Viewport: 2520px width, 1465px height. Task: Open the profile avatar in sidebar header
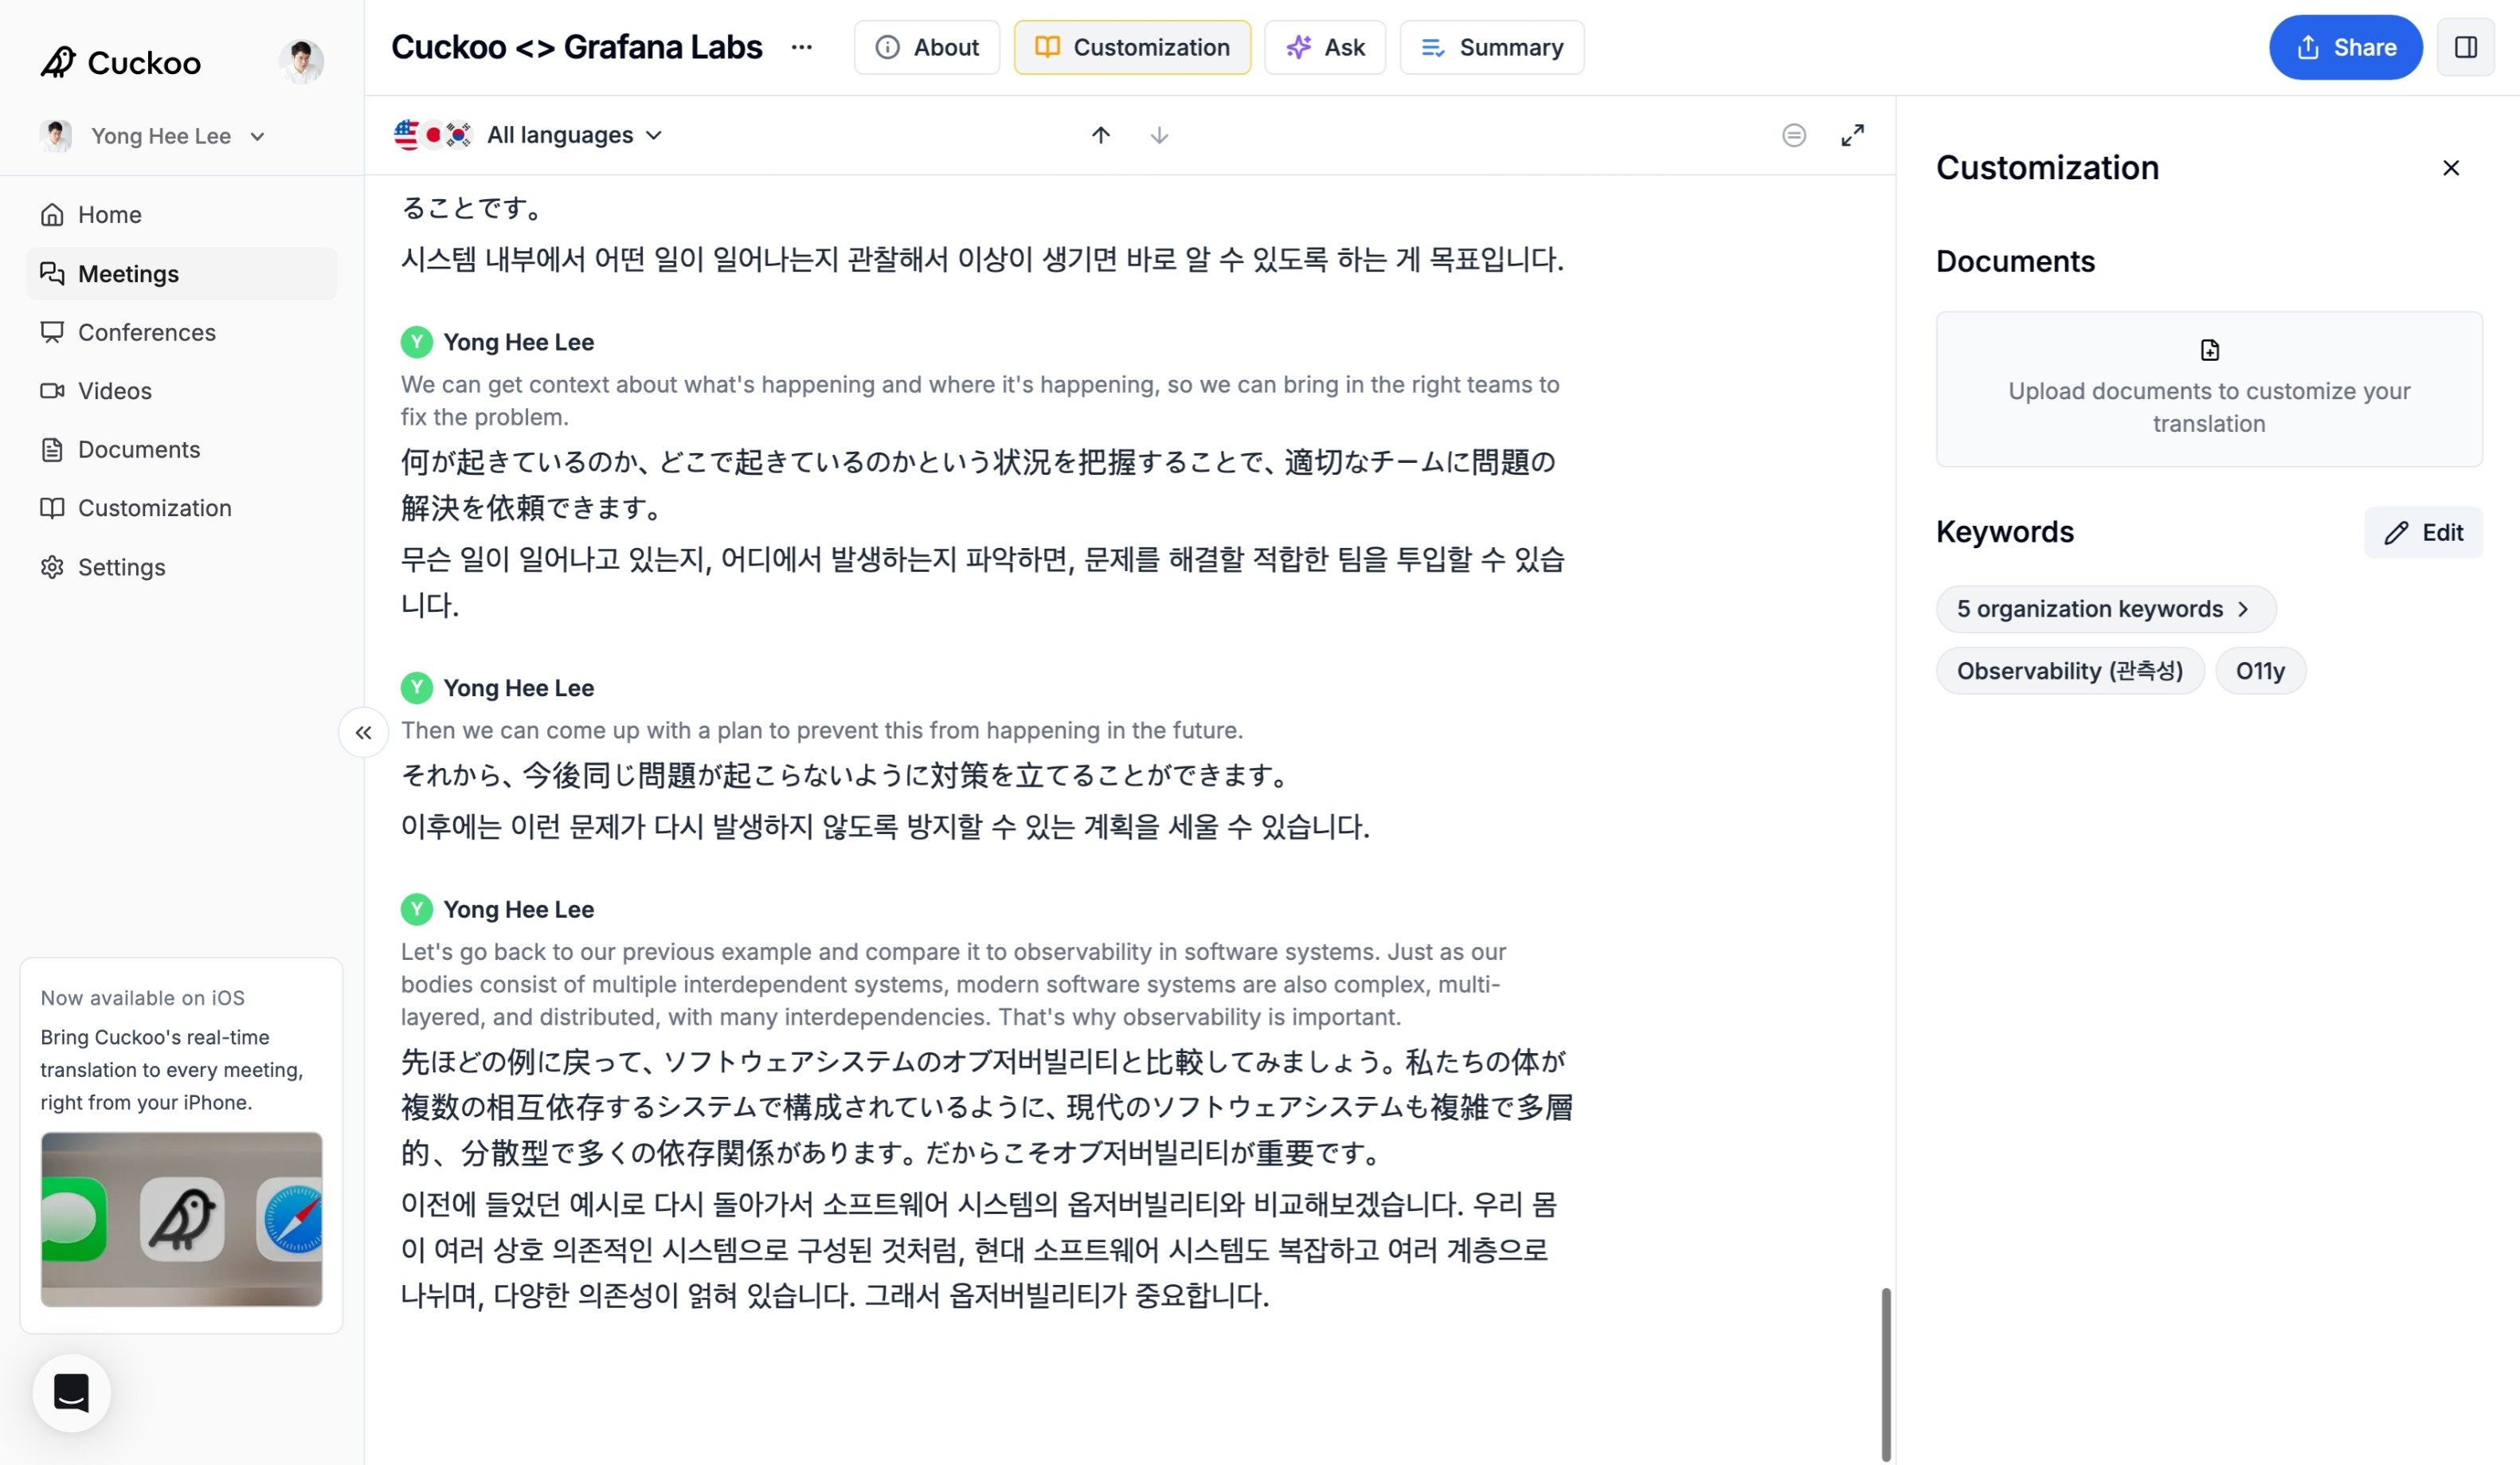[301, 62]
